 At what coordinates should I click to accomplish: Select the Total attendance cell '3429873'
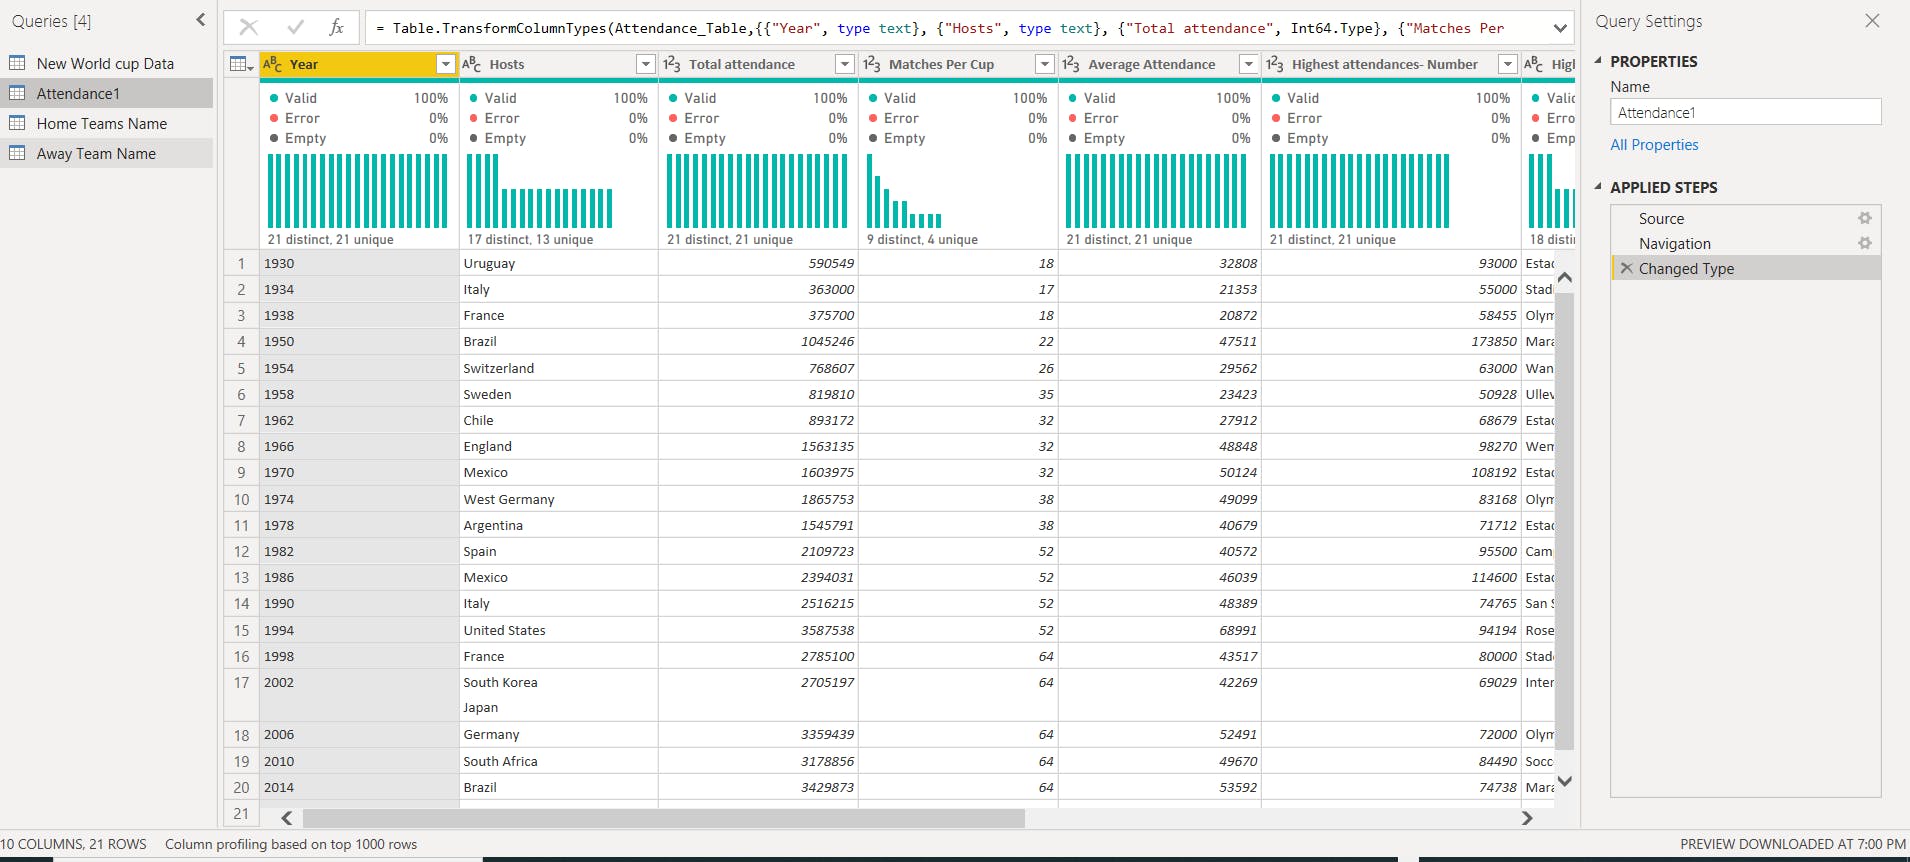pyautogui.click(x=758, y=787)
